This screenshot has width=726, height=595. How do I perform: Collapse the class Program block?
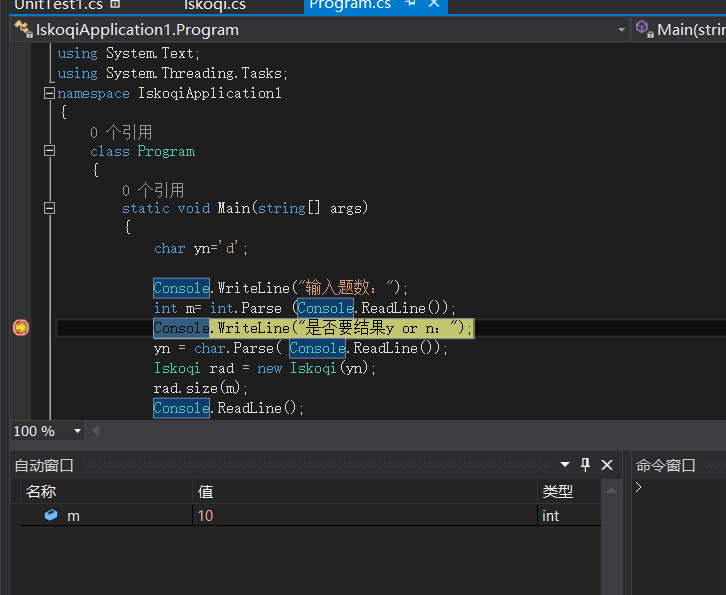point(49,151)
